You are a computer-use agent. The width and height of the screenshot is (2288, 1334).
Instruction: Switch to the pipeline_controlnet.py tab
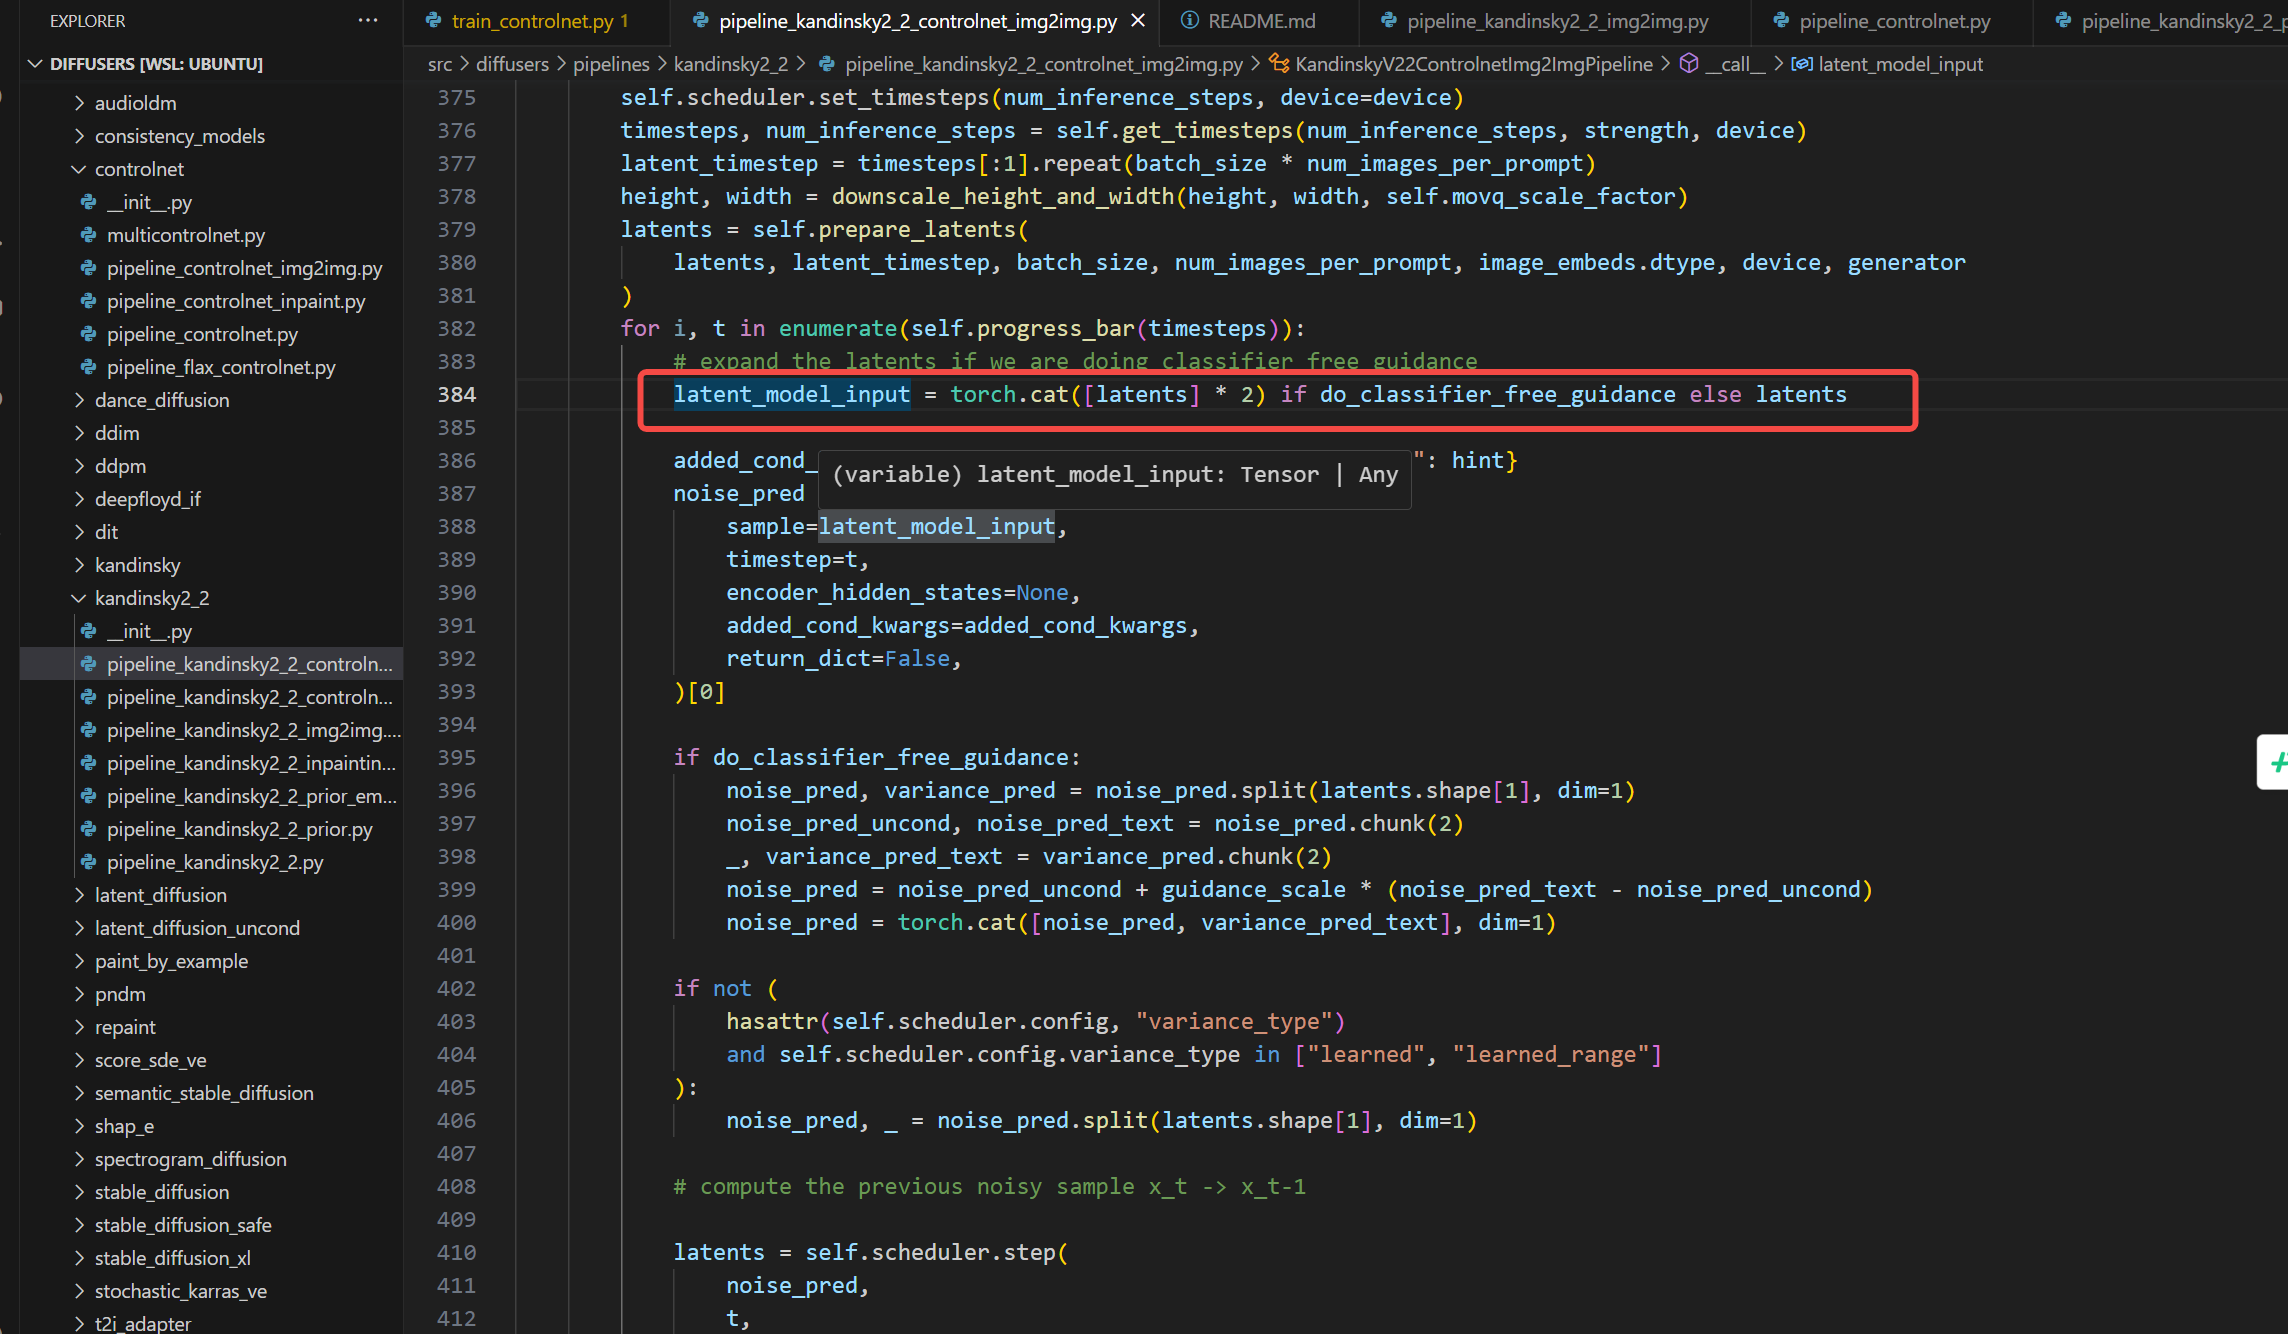1890,20
